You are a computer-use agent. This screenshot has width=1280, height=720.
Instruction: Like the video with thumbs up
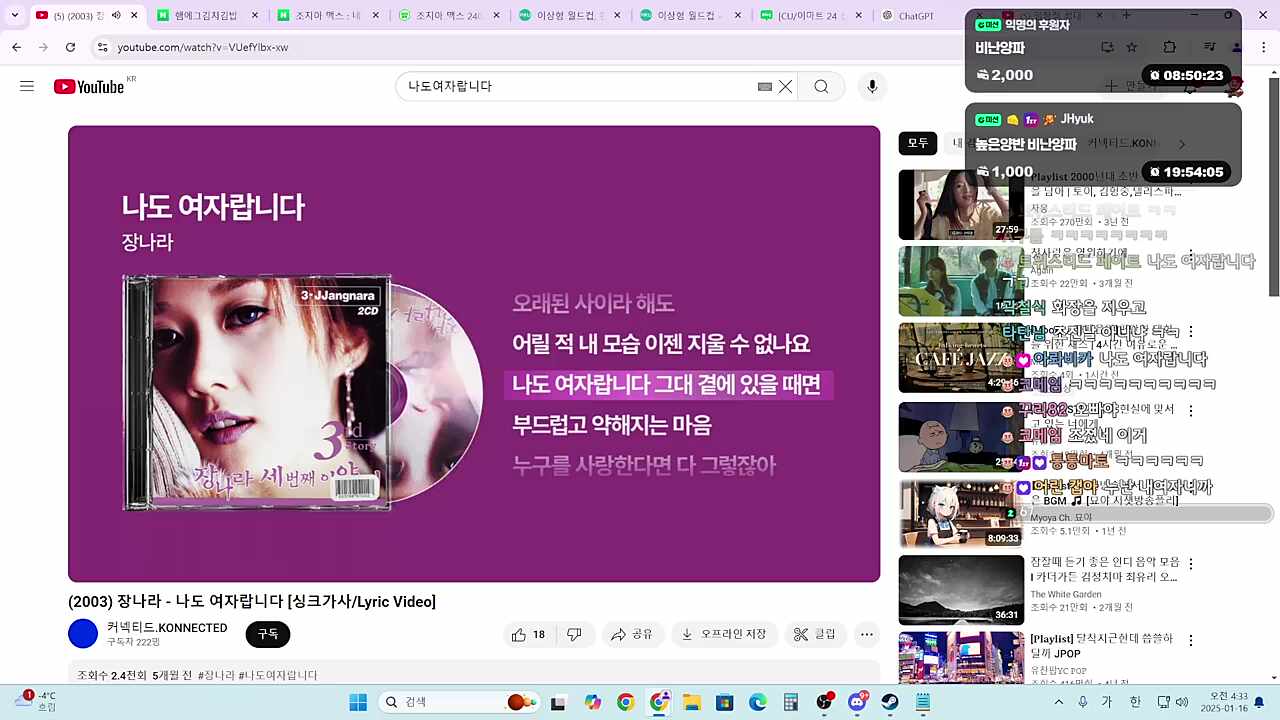pos(529,634)
